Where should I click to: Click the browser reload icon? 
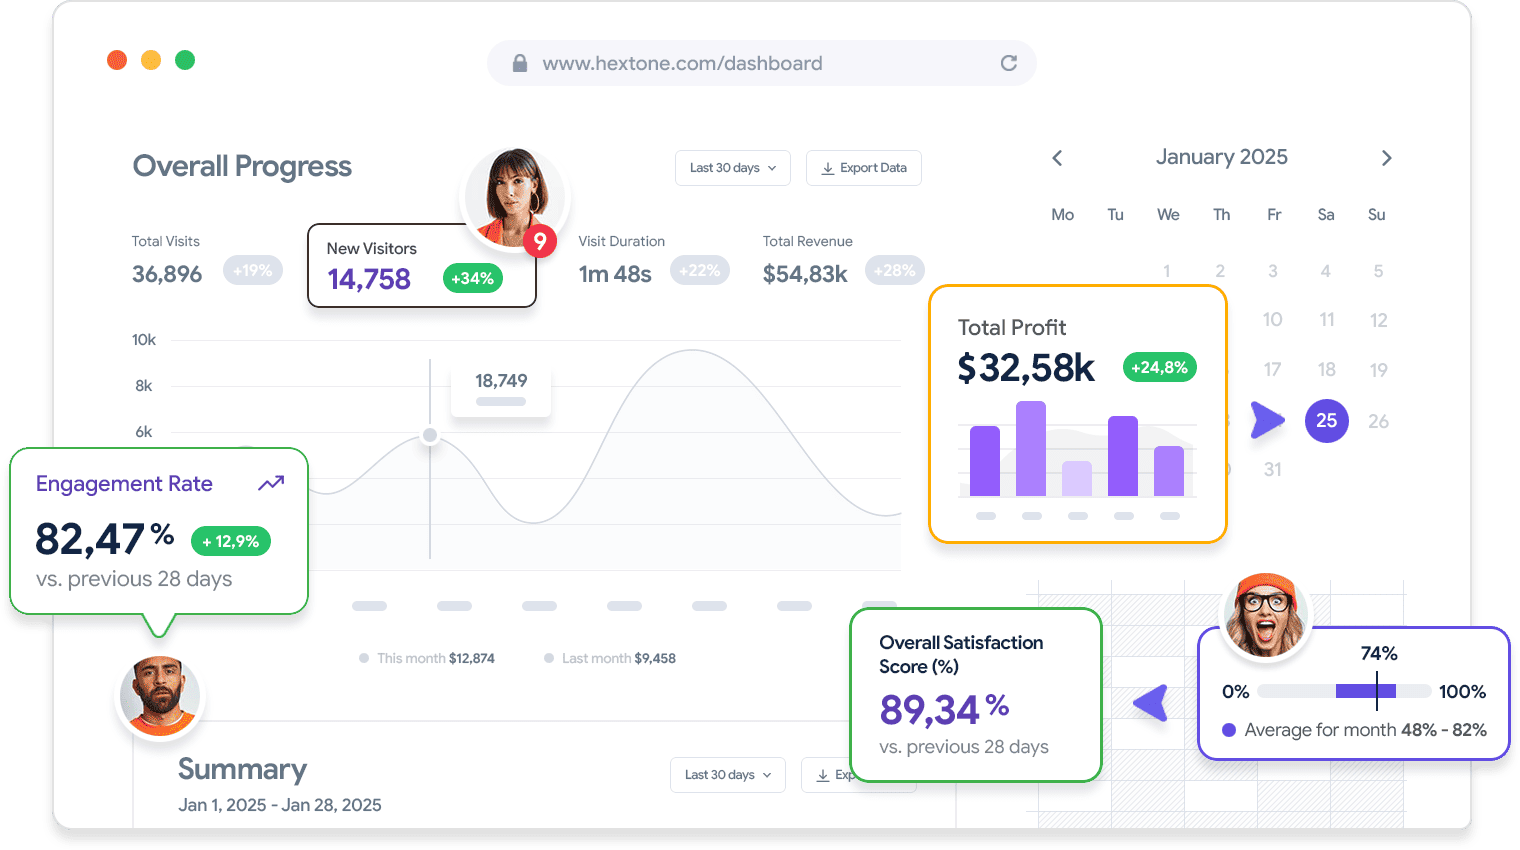pyautogui.click(x=1009, y=63)
